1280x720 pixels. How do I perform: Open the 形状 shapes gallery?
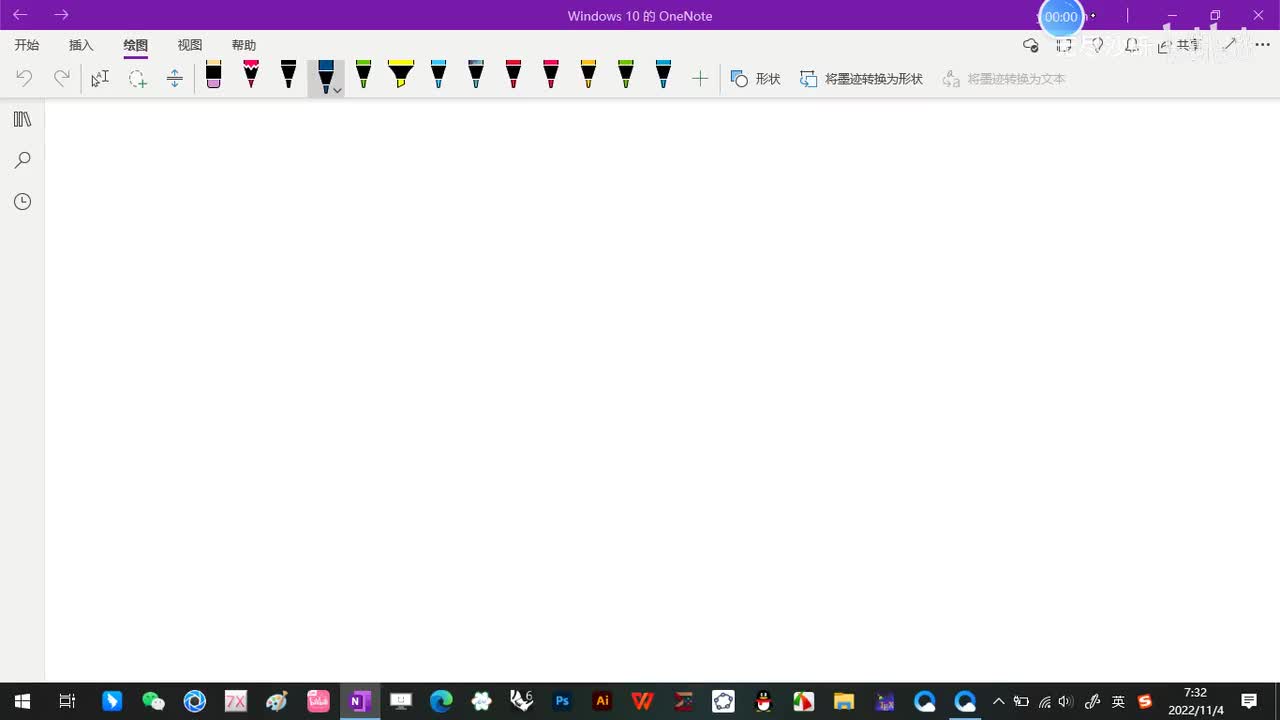[756, 78]
